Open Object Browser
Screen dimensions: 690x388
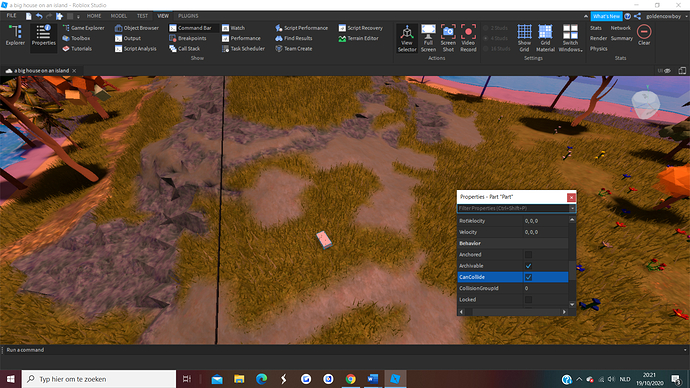[137, 28]
